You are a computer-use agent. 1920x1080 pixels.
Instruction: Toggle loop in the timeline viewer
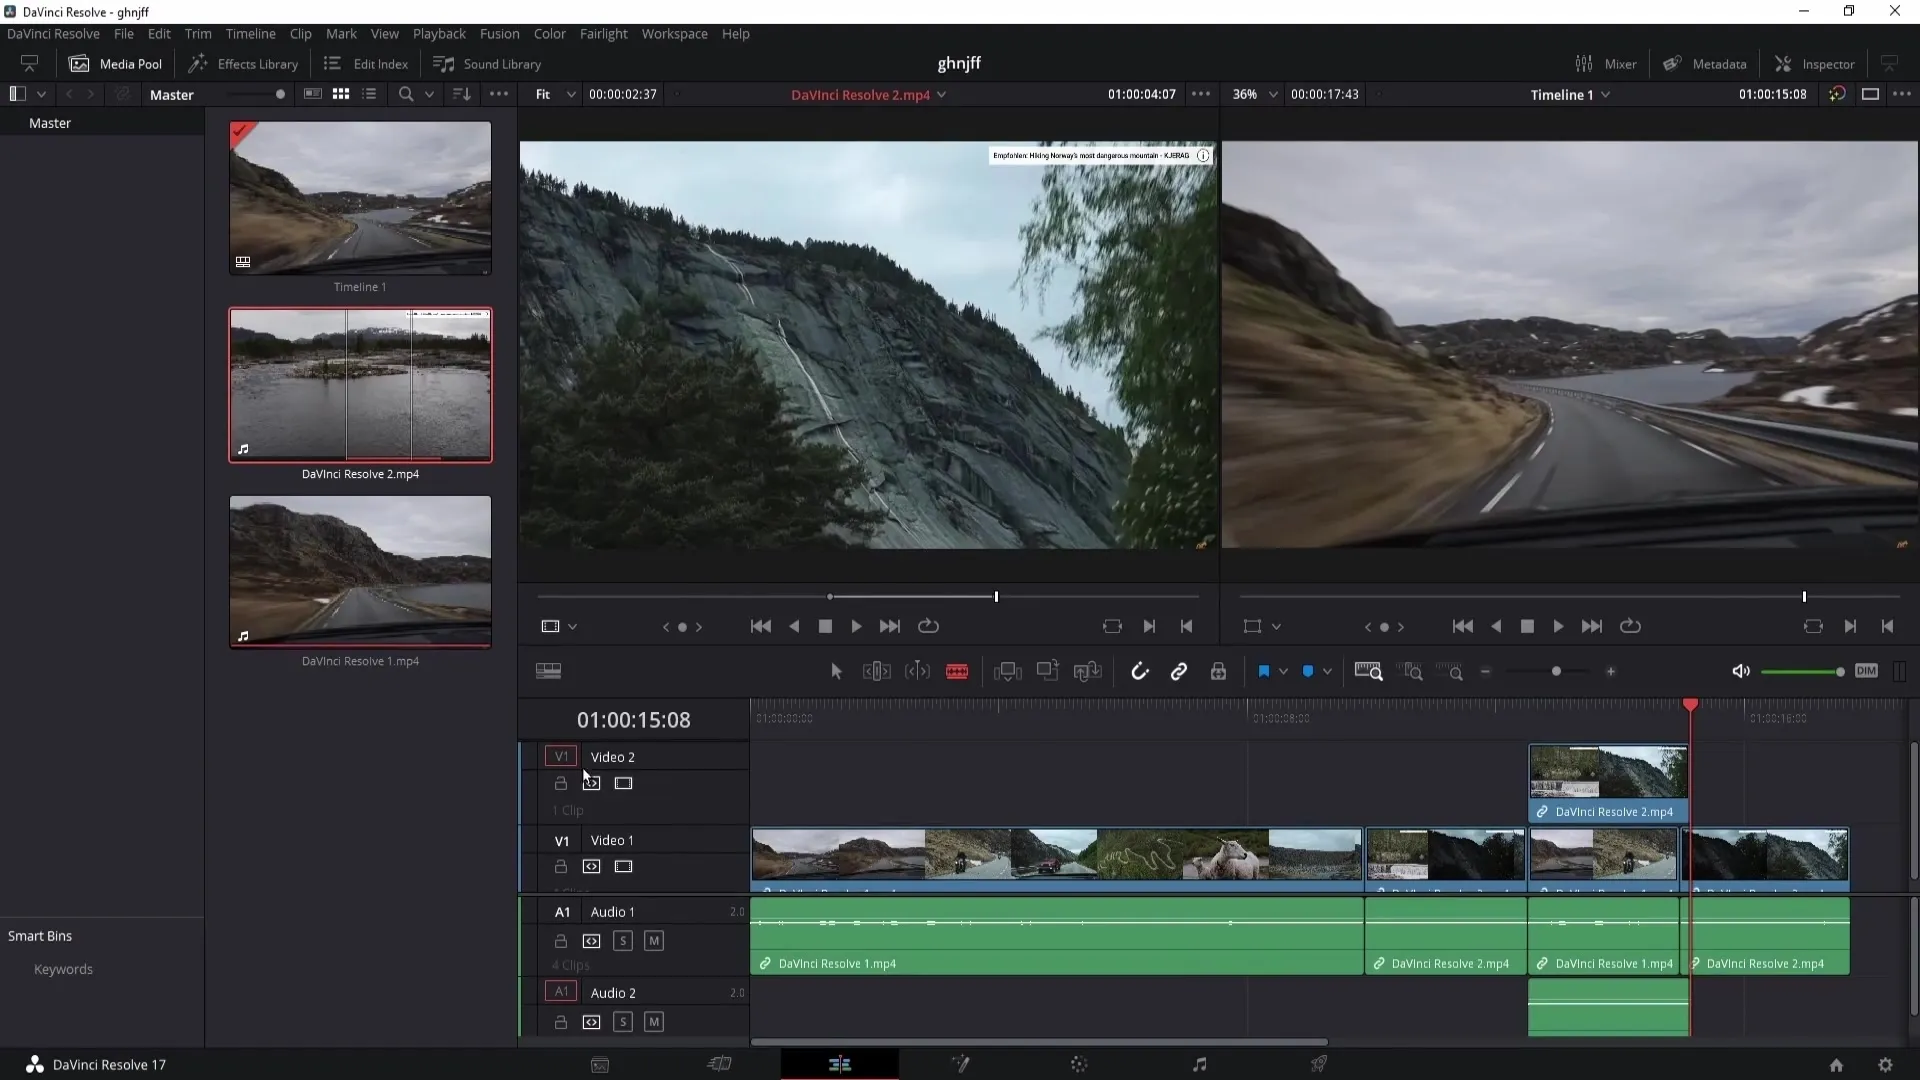1630,626
